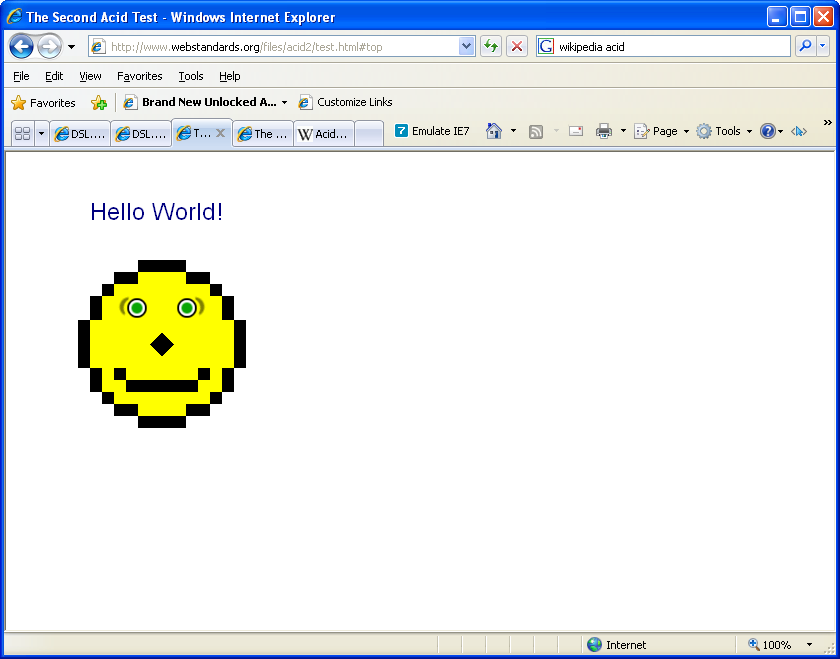The width and height of the screenshot is (840, 659).
Task: Switch to the first DSL tab
Action: tap(80, 133)
